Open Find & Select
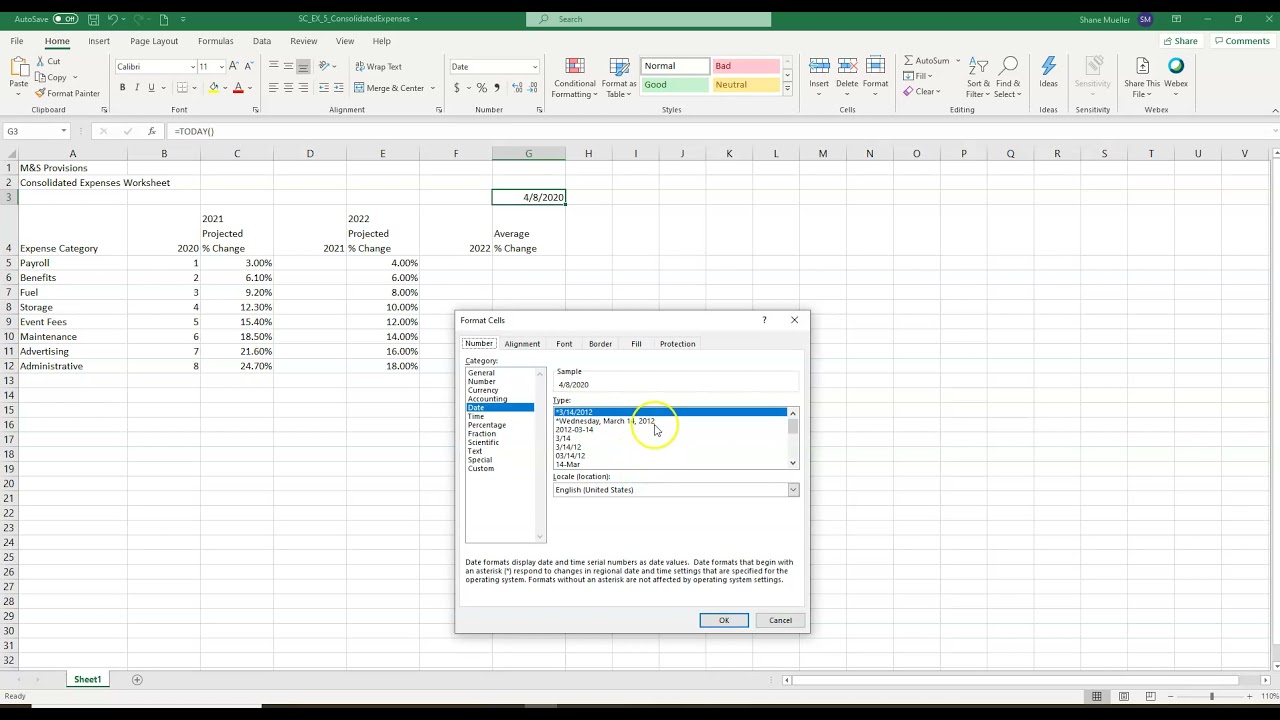The image size is (1280, 720). (x=1008, y=78)
